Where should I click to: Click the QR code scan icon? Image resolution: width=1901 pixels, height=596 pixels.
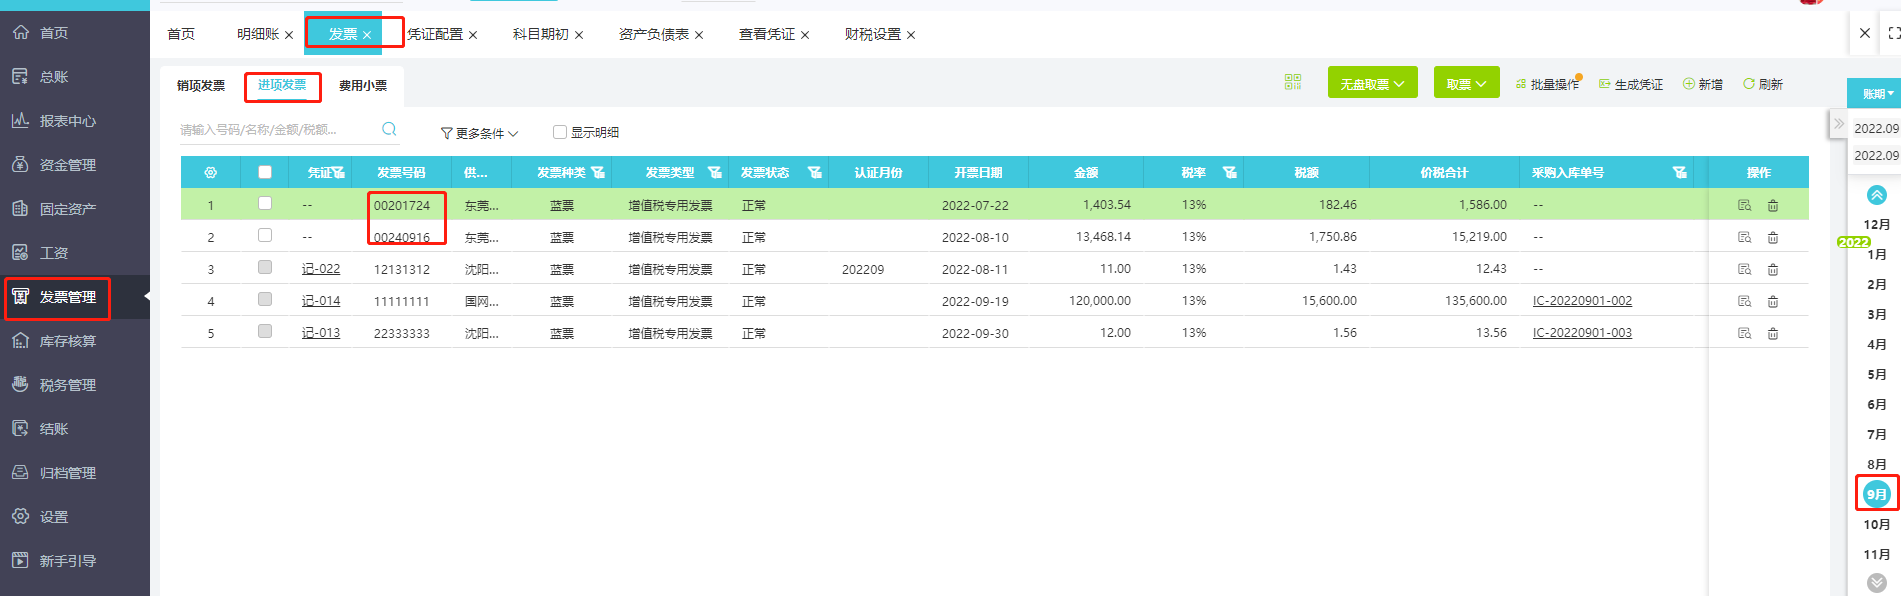tap(1292, 82)
